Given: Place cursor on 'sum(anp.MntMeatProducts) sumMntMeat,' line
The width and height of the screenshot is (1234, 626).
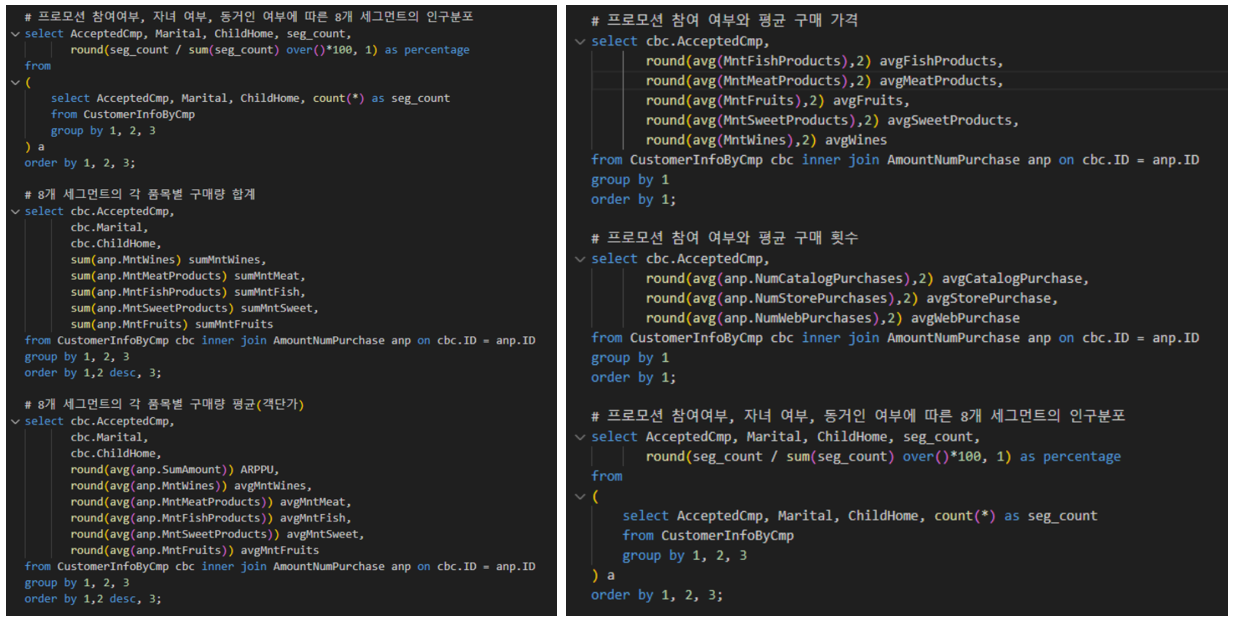Looking at the screenshot, I should (187, 276).
